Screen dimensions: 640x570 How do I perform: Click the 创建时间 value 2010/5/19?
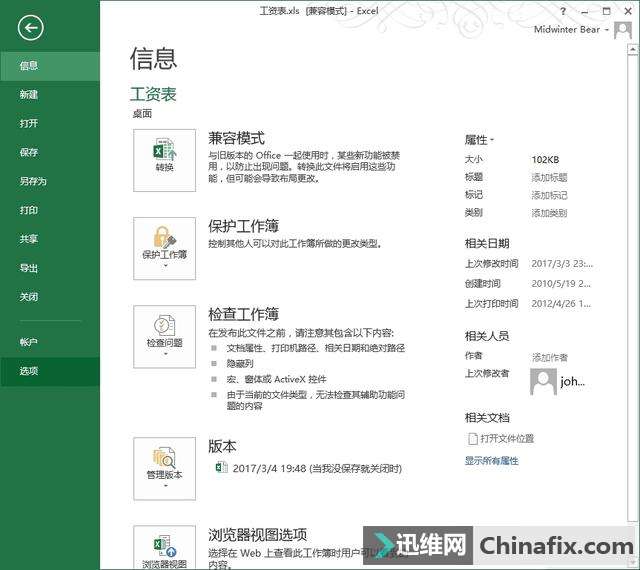561,283
